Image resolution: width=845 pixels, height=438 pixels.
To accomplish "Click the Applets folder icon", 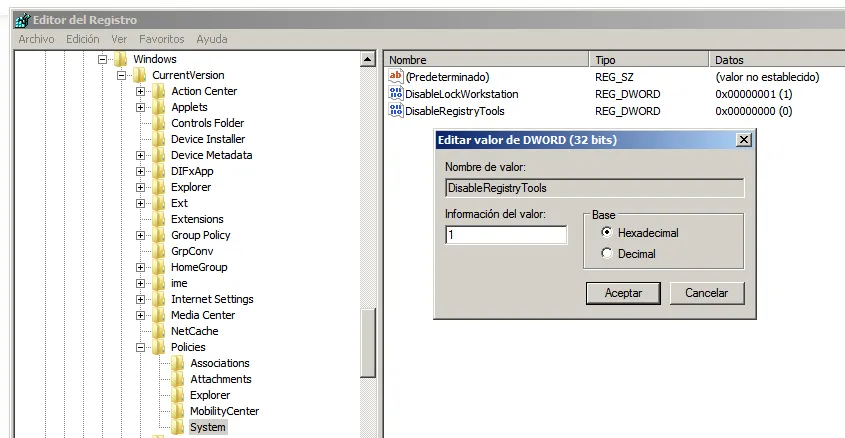I will coord(158,107).
